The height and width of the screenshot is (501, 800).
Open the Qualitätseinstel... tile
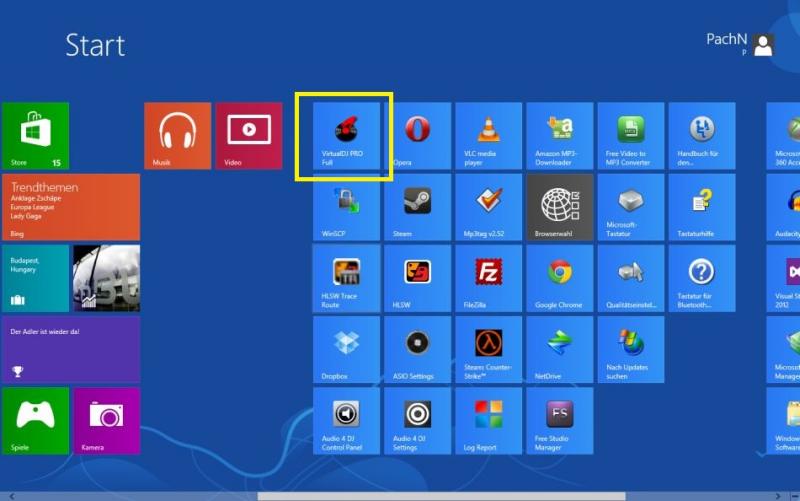pos(631,279)
